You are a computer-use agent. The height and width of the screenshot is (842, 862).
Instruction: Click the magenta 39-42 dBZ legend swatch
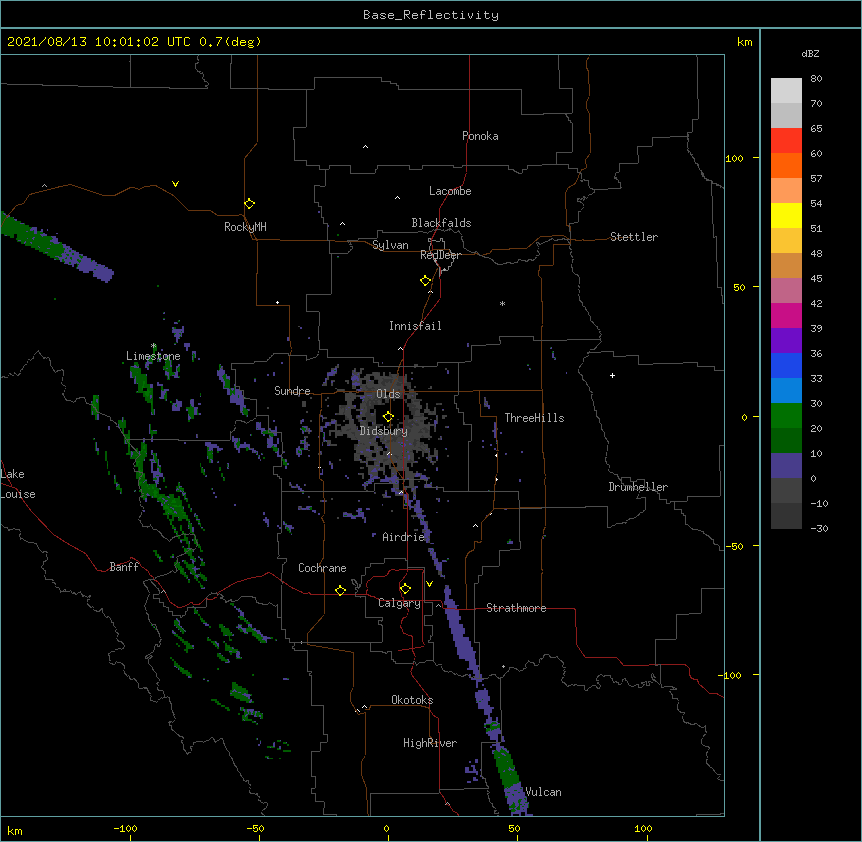pos(786,315)
